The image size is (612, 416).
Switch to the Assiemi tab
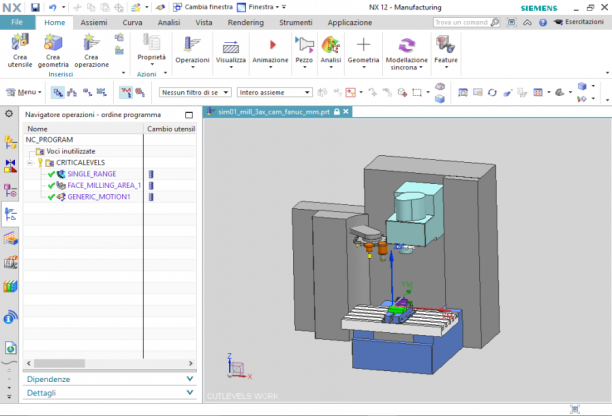94,23
